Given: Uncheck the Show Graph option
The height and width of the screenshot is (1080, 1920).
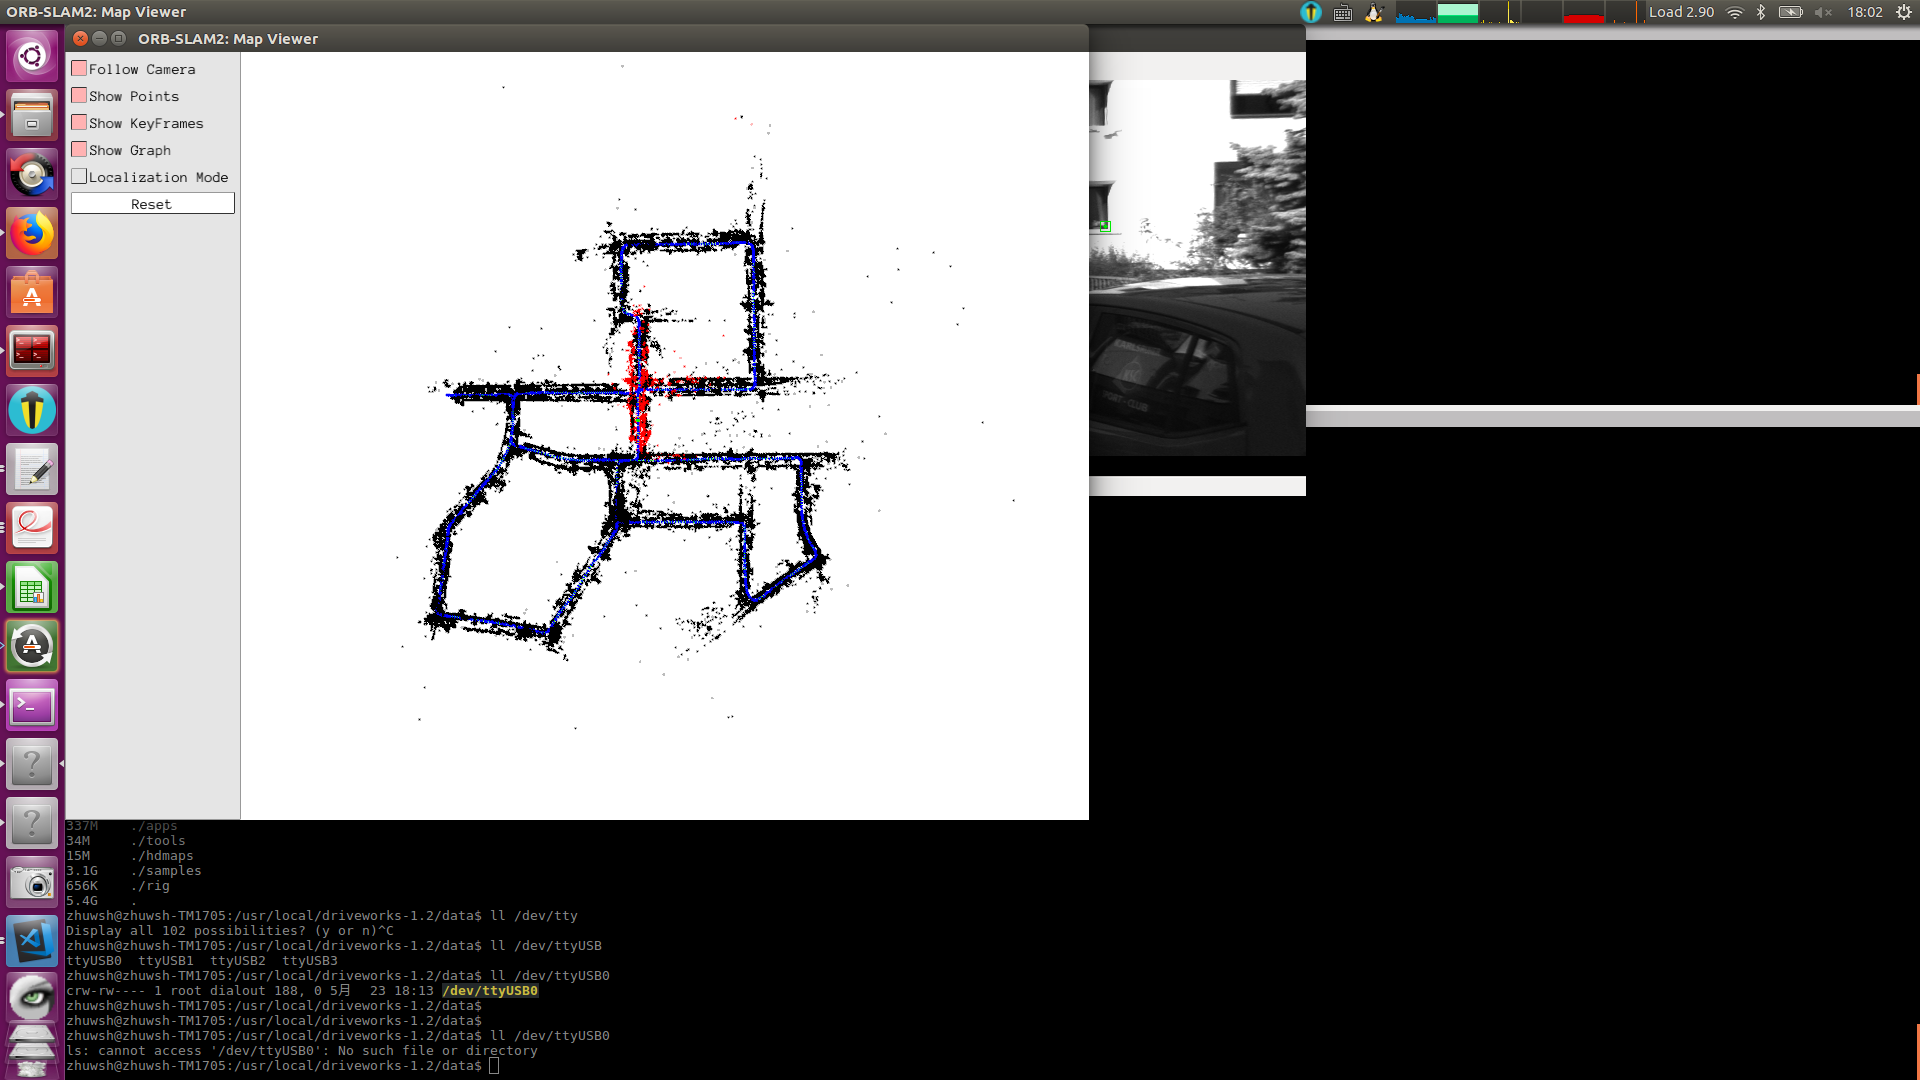Looking at the screenshot, I should point(79,150).
